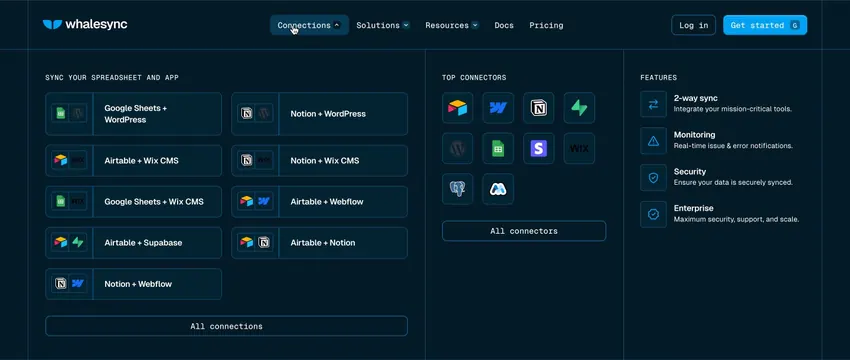This screenshot has height=360, width=850.
Task: Collapse the Connections dropdown menu
Action: [310, 25]
